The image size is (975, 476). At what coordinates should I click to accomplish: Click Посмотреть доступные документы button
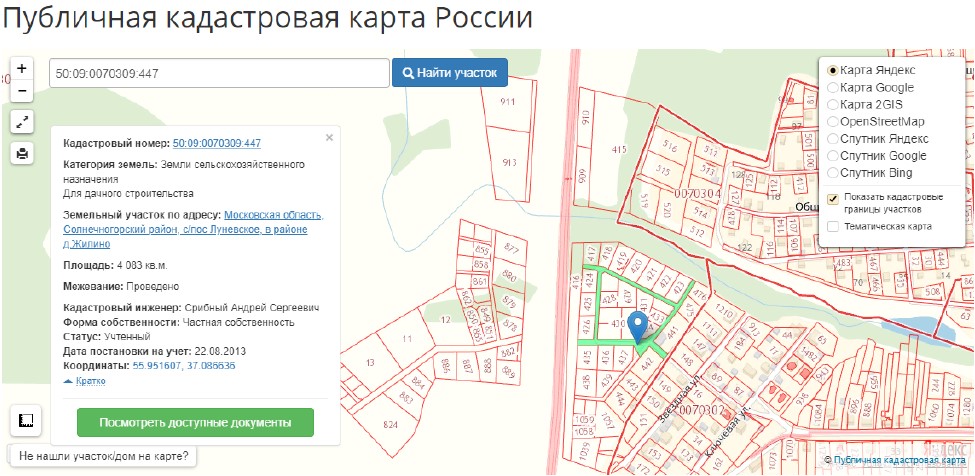(x=195, y=423)
